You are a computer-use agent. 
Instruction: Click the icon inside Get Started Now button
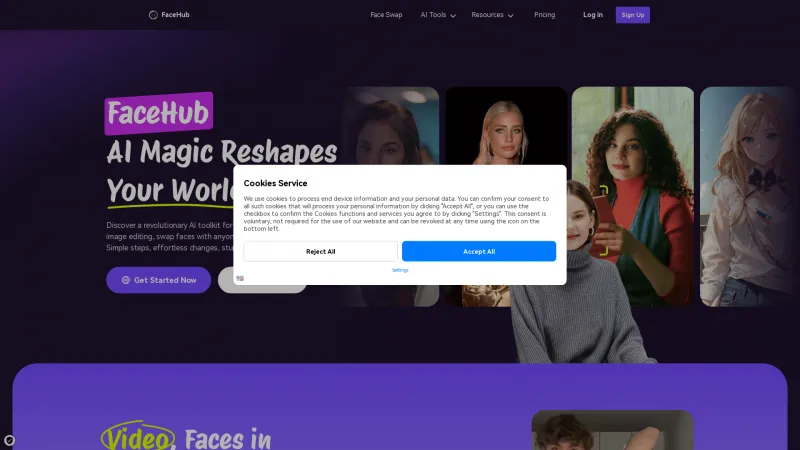[126, 280]
